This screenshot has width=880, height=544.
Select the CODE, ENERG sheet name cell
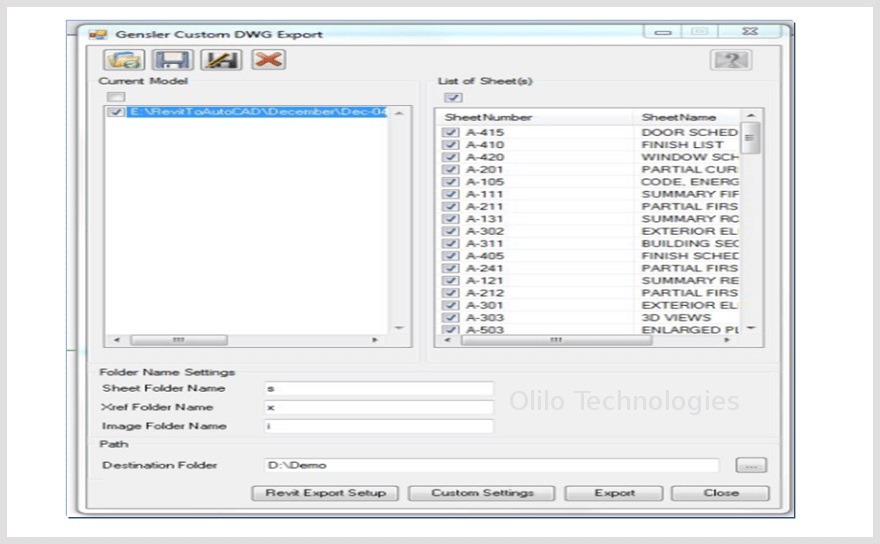(689, 182)
